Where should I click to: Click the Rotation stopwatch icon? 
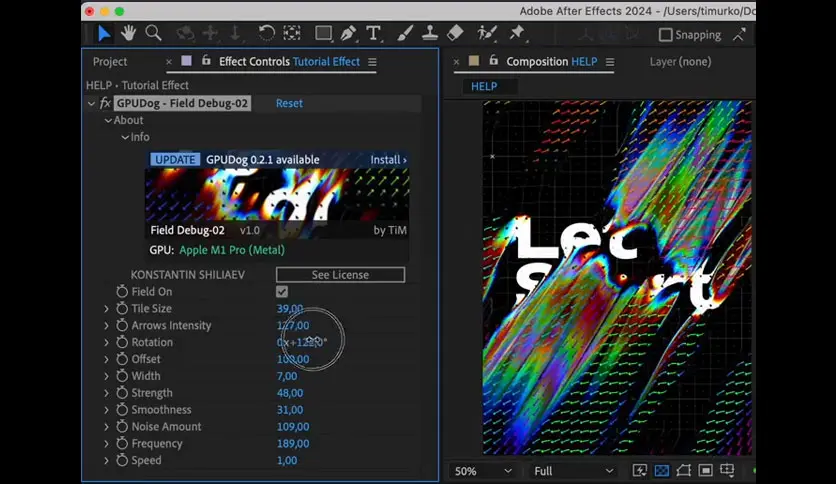click(122, 342)
